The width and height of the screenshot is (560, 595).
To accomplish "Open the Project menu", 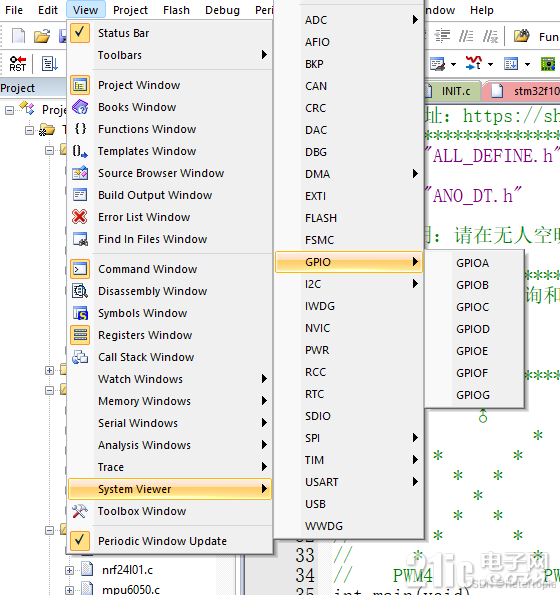I will (130, 10).
